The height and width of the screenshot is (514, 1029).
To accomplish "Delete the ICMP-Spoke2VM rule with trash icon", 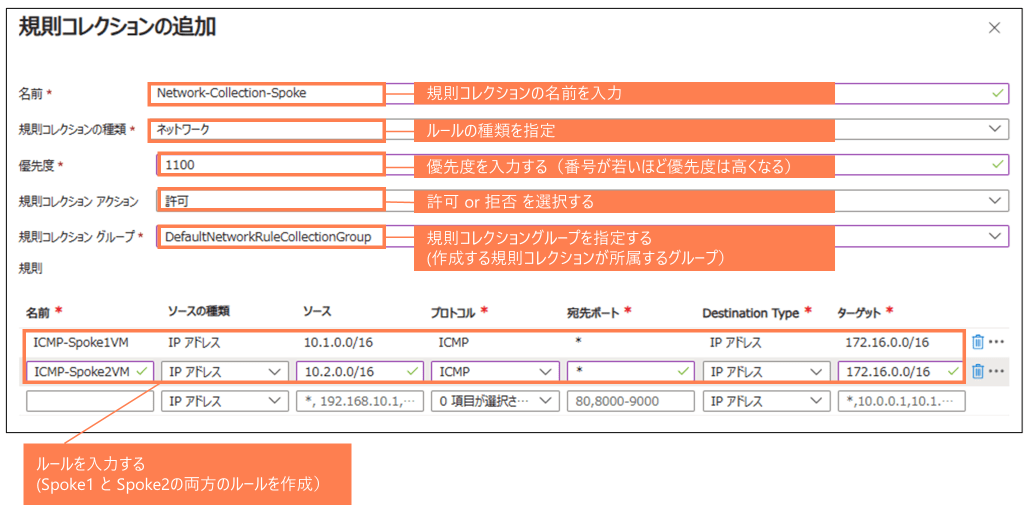I will (977, 372).
